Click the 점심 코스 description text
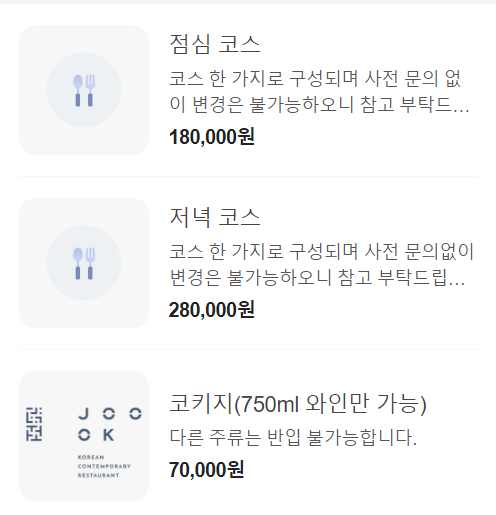The height and width of the screenshot is (515, 496). coord(319,92)
